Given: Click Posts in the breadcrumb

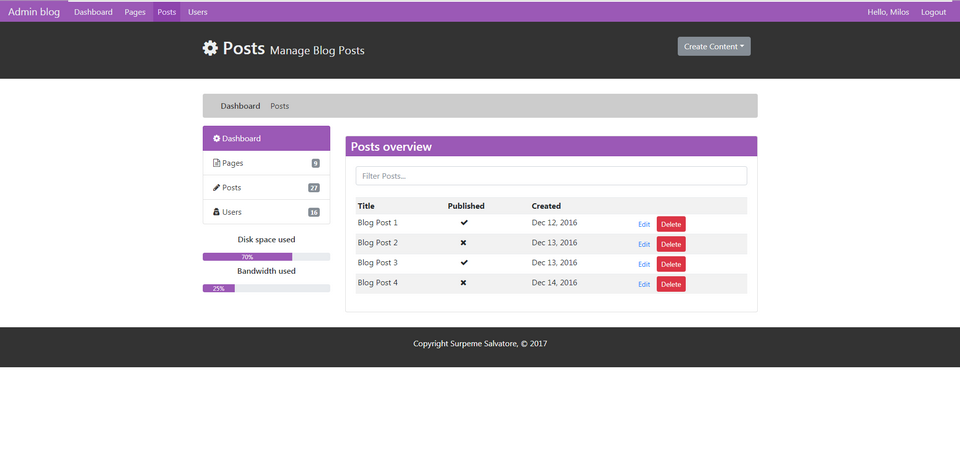Looking at the screenshot, I should coord(280,106).
